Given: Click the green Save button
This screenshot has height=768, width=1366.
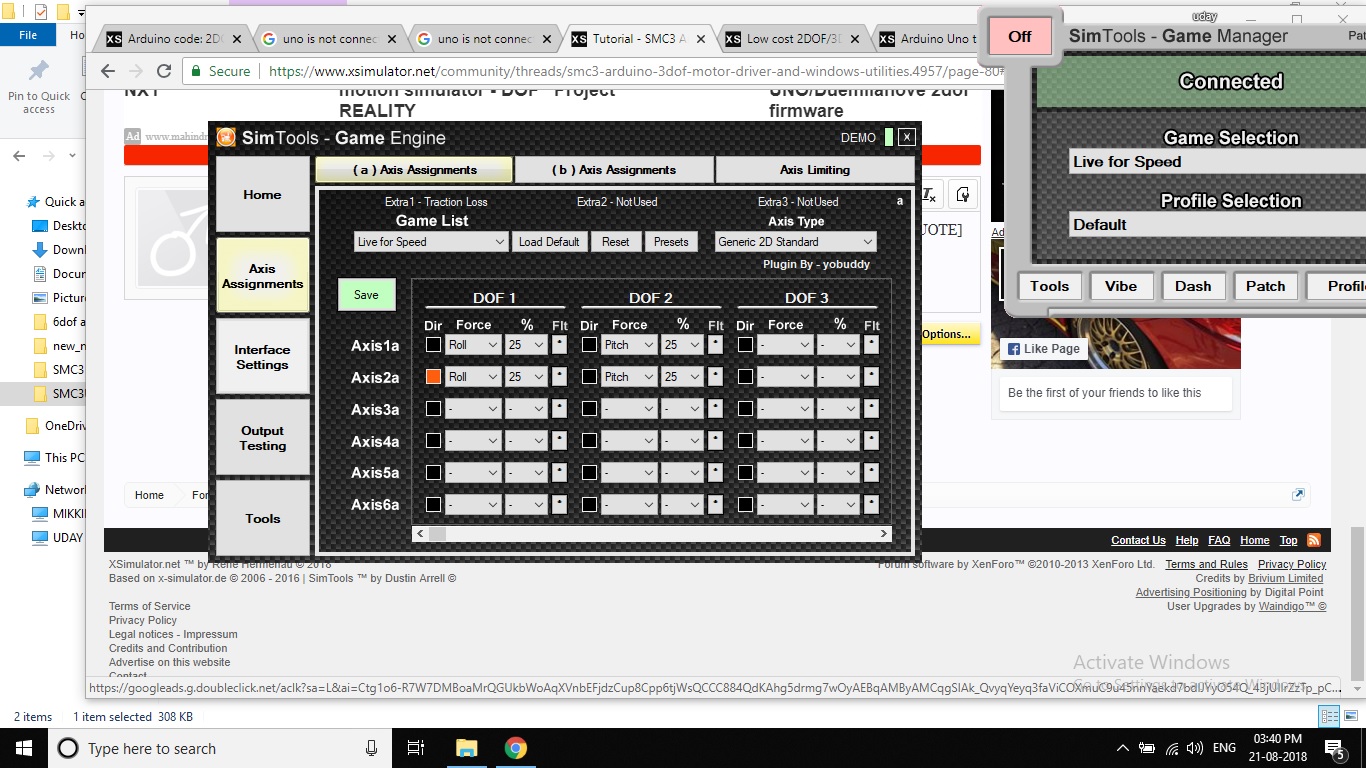Looking at the screenshot, I should (366, 295).
